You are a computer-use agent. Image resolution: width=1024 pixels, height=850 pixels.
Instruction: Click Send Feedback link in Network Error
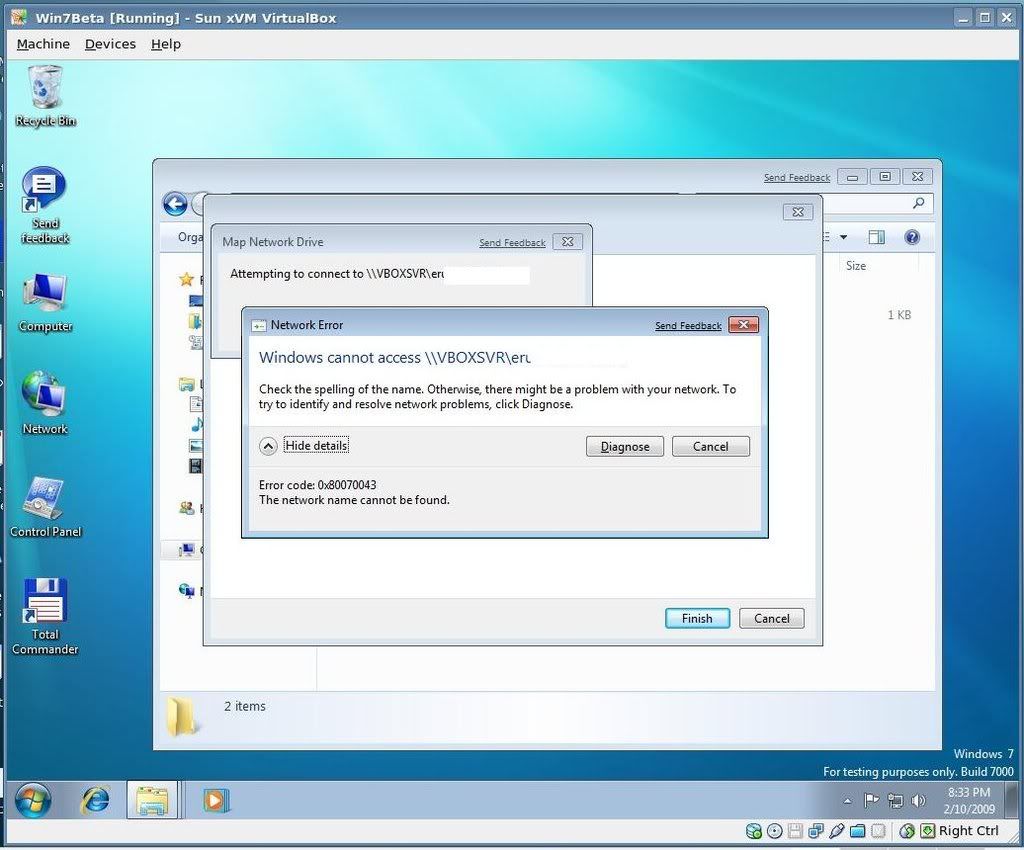[688, 326]
